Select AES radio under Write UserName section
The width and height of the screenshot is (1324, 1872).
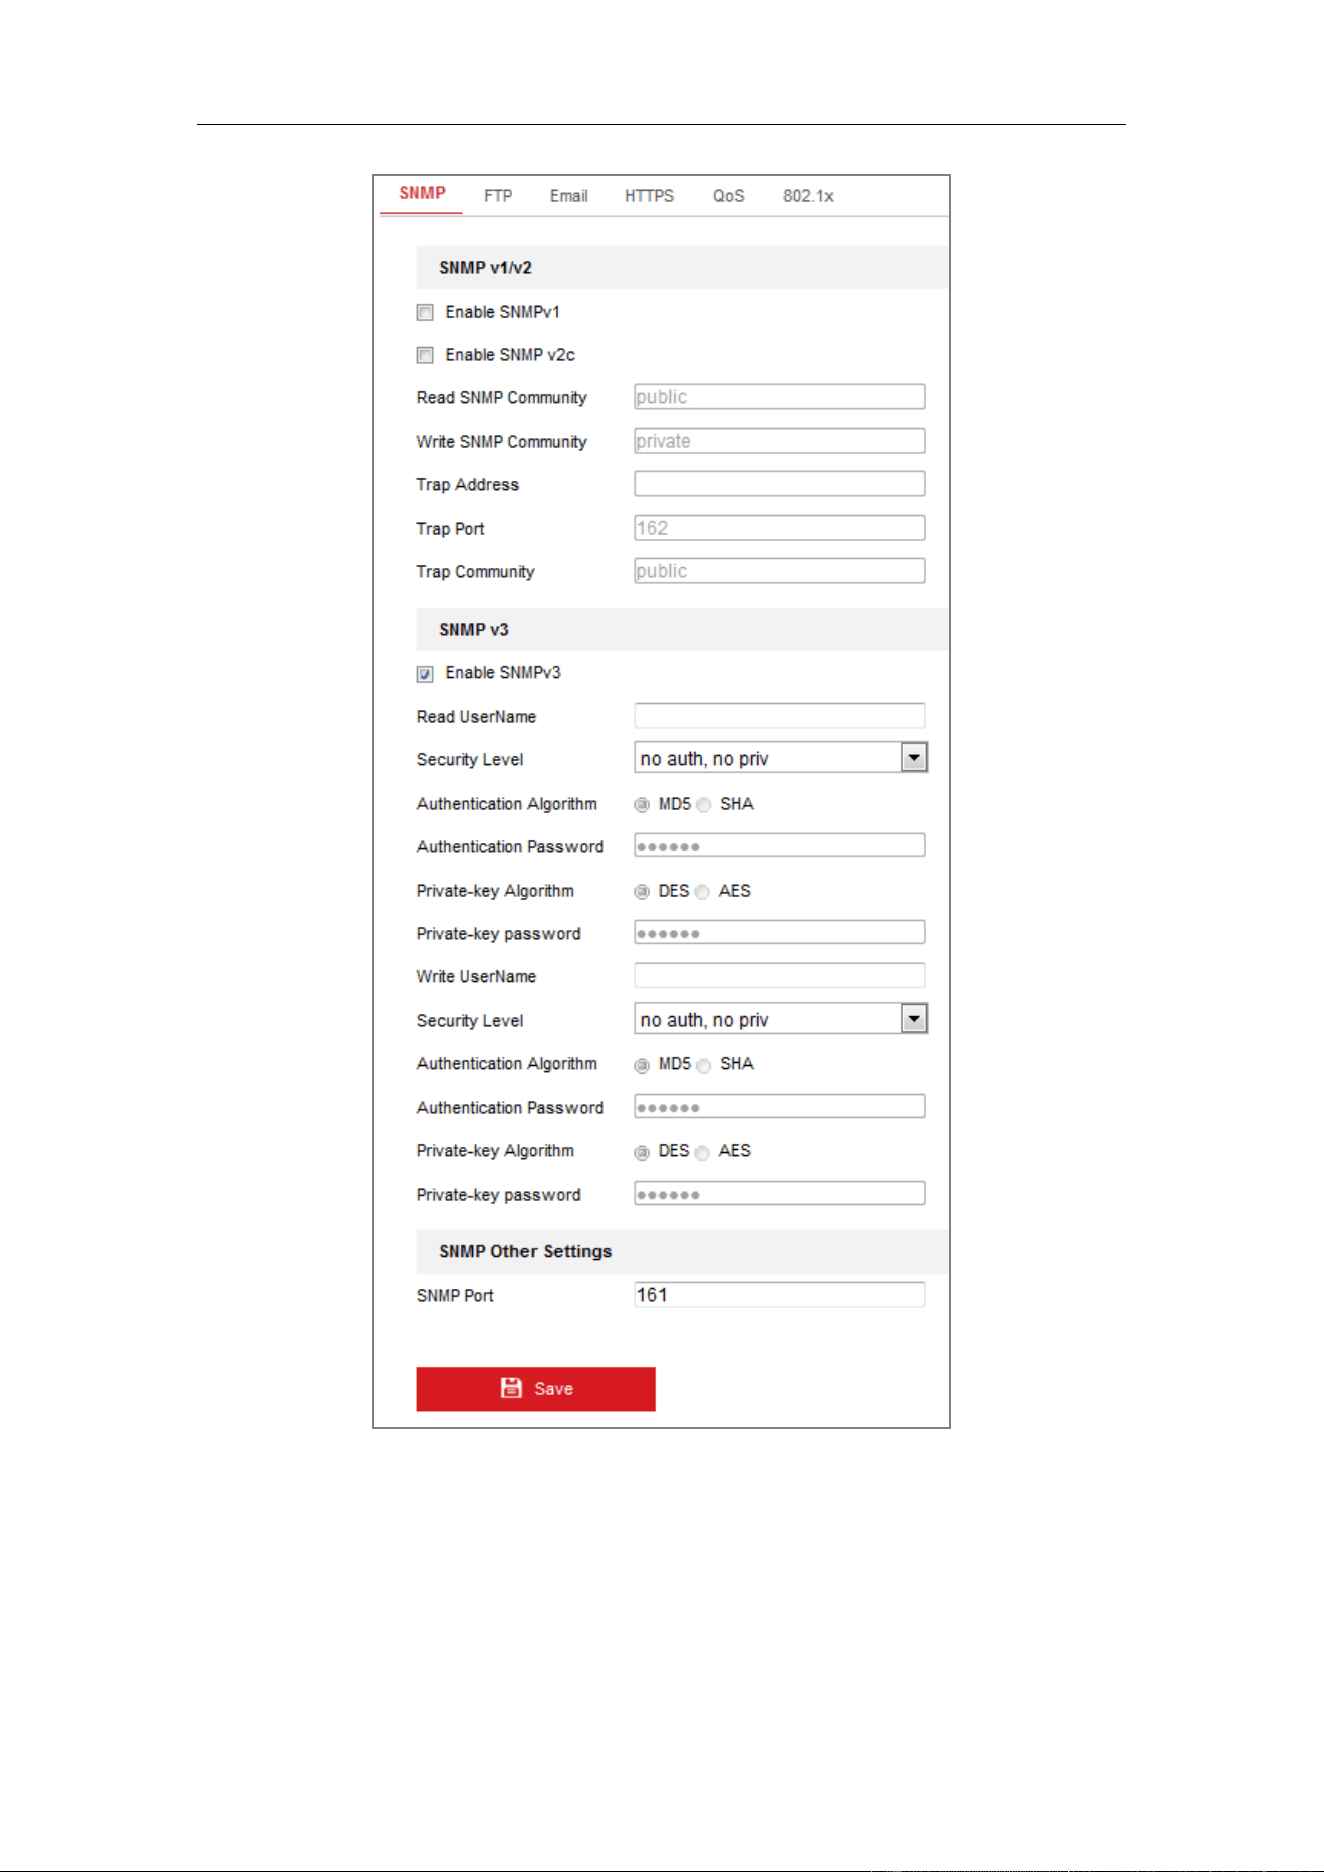[702, 1153]
